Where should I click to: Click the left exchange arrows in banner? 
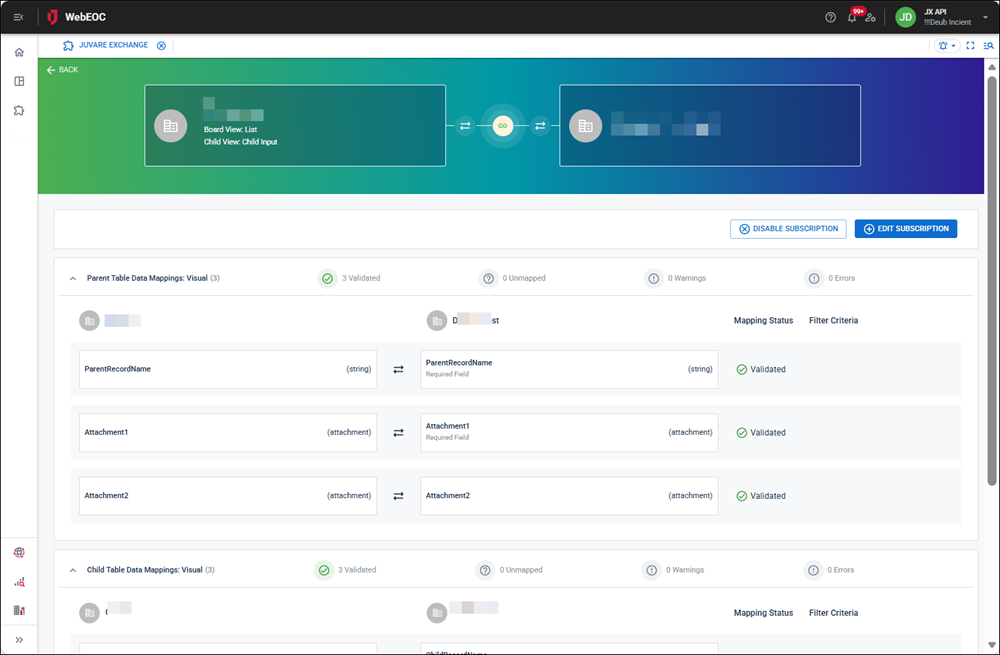pos(465,126)
